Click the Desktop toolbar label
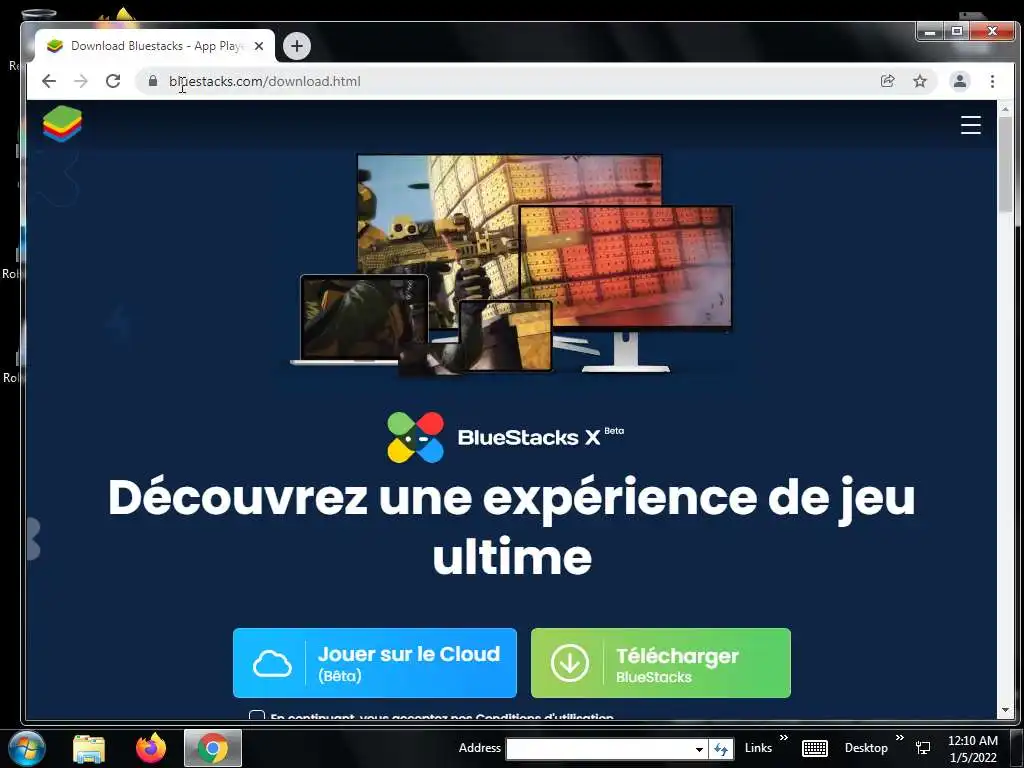1024x768 pixels. (866, 748)
